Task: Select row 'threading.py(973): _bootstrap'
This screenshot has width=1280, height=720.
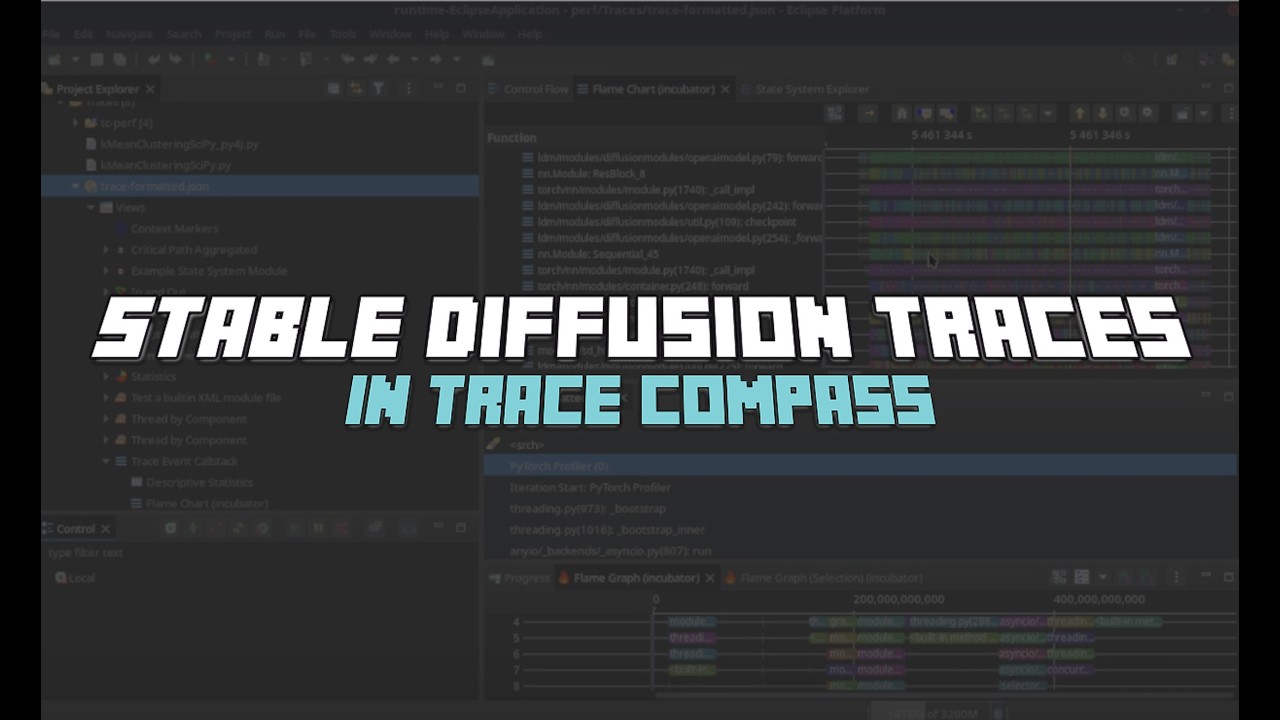Action: tap(860, 509)
